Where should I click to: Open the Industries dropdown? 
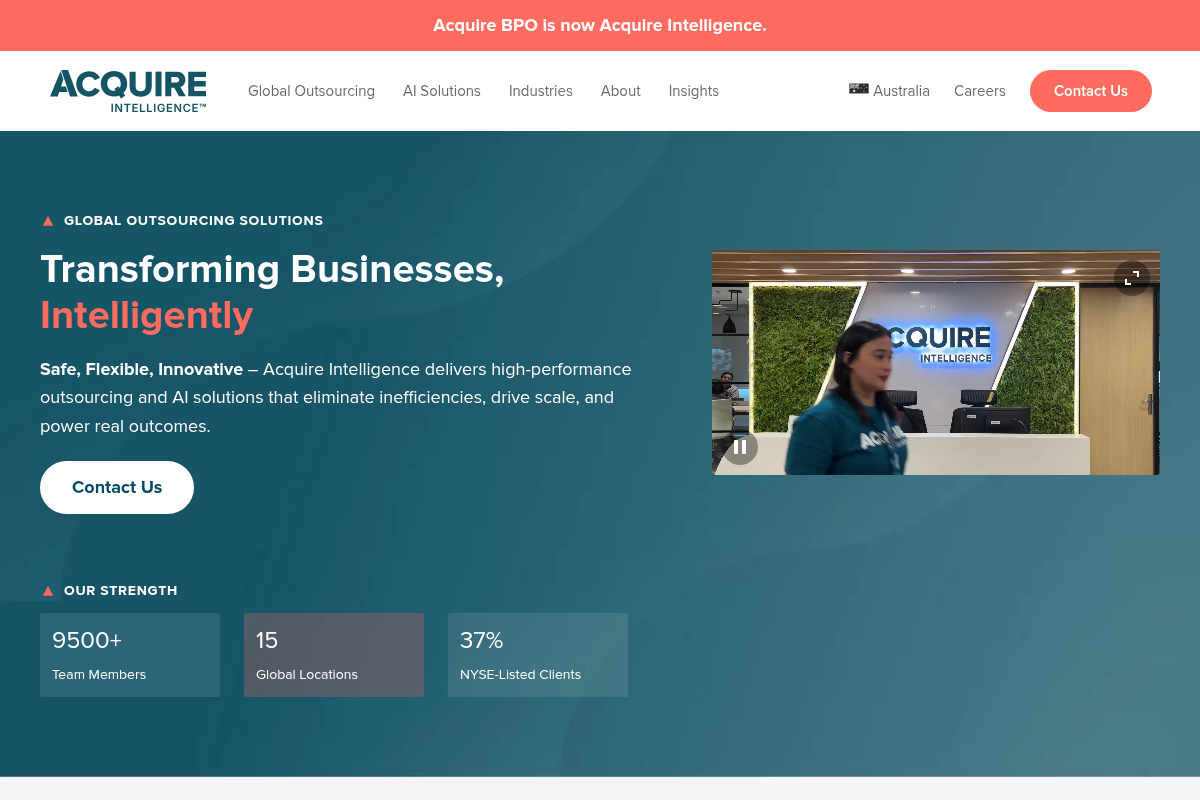pos(540,91)
